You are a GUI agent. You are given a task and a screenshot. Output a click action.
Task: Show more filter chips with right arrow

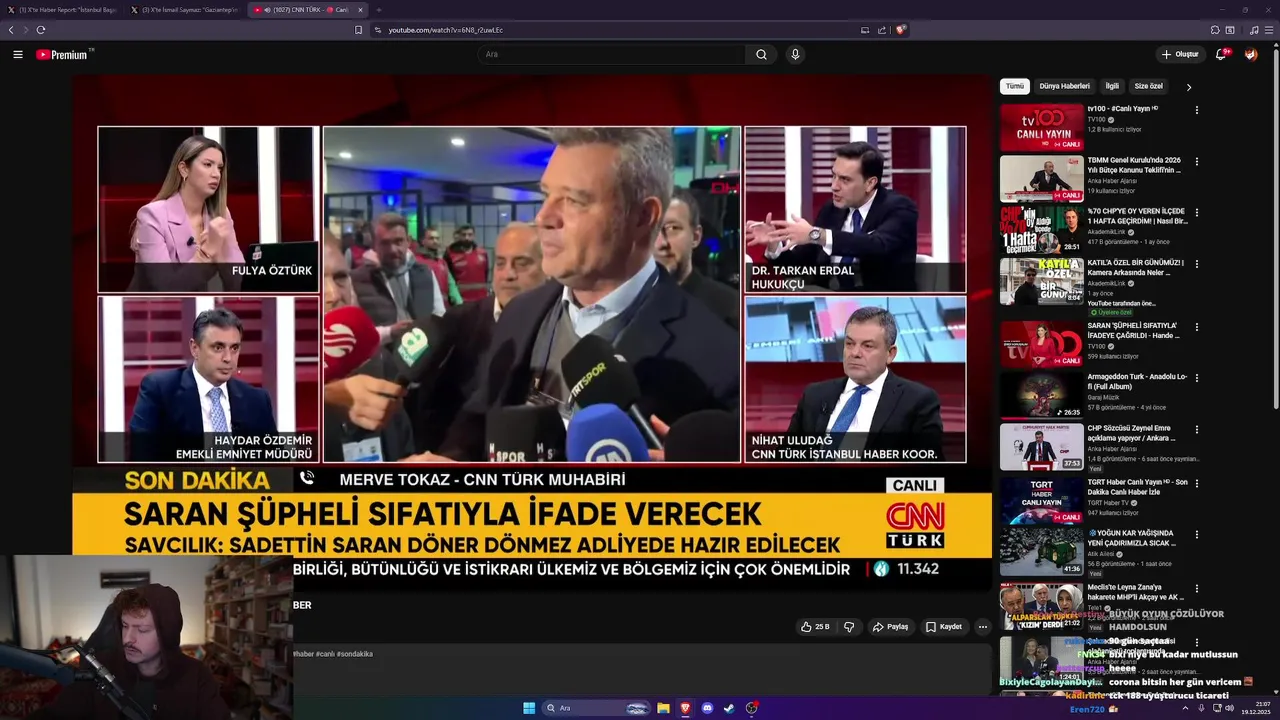[1188, 87]
